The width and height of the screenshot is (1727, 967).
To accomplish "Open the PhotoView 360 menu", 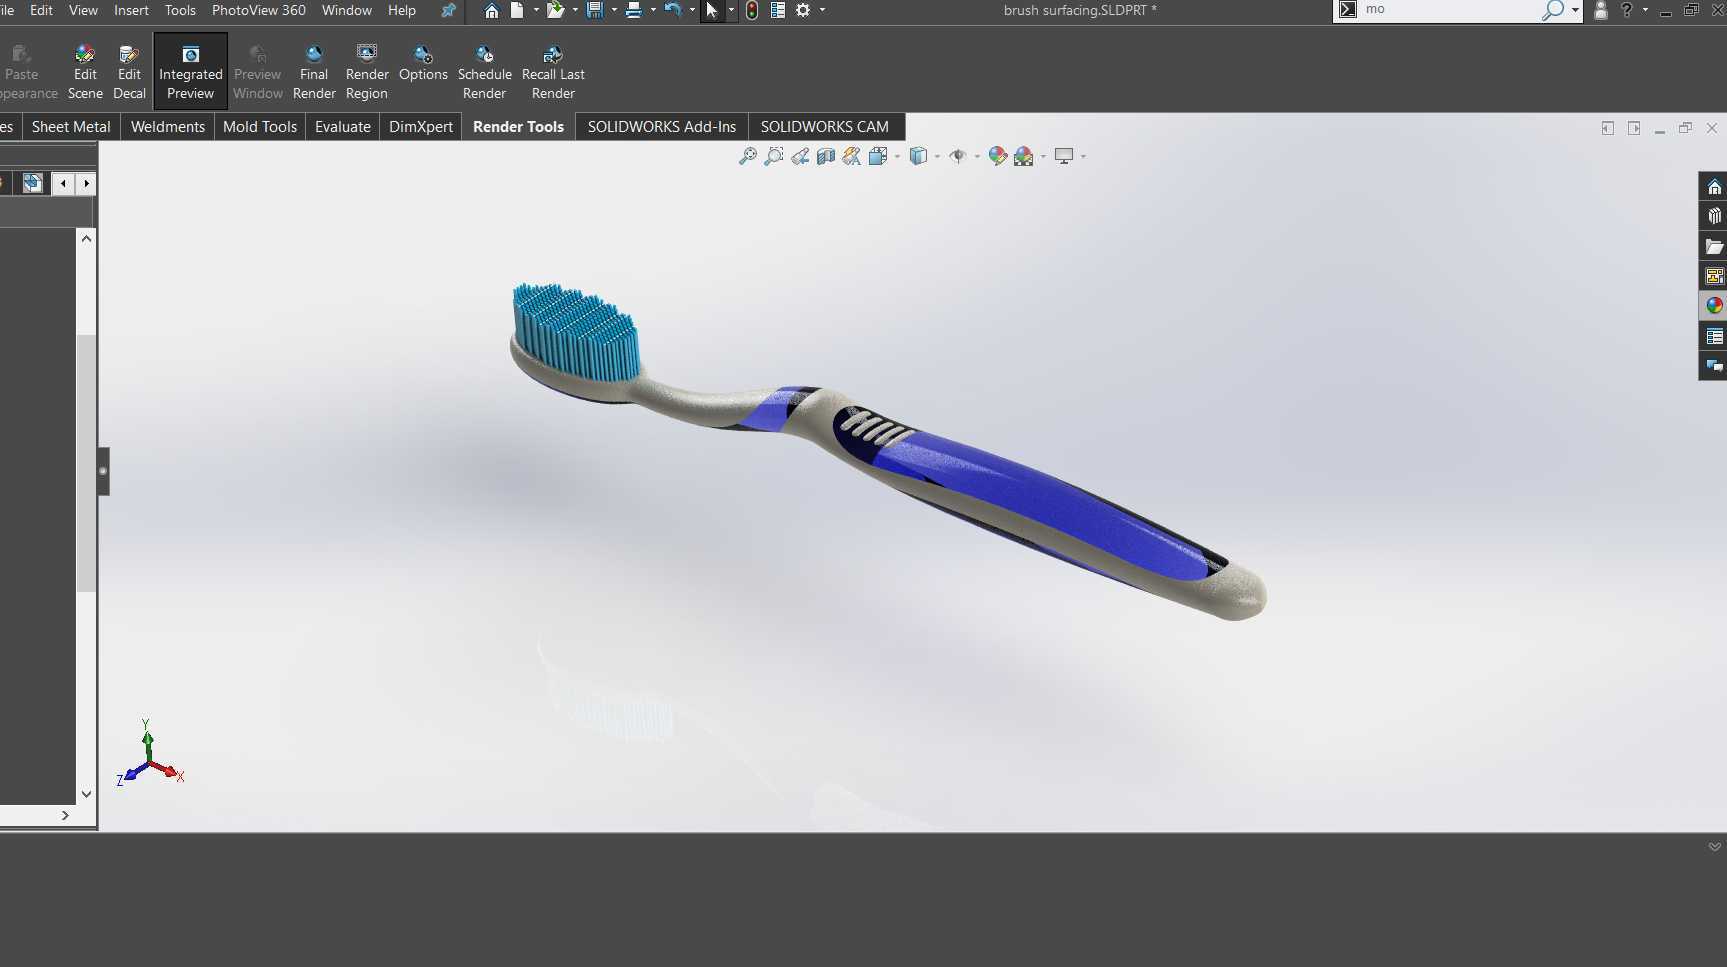I will point(259,10).
